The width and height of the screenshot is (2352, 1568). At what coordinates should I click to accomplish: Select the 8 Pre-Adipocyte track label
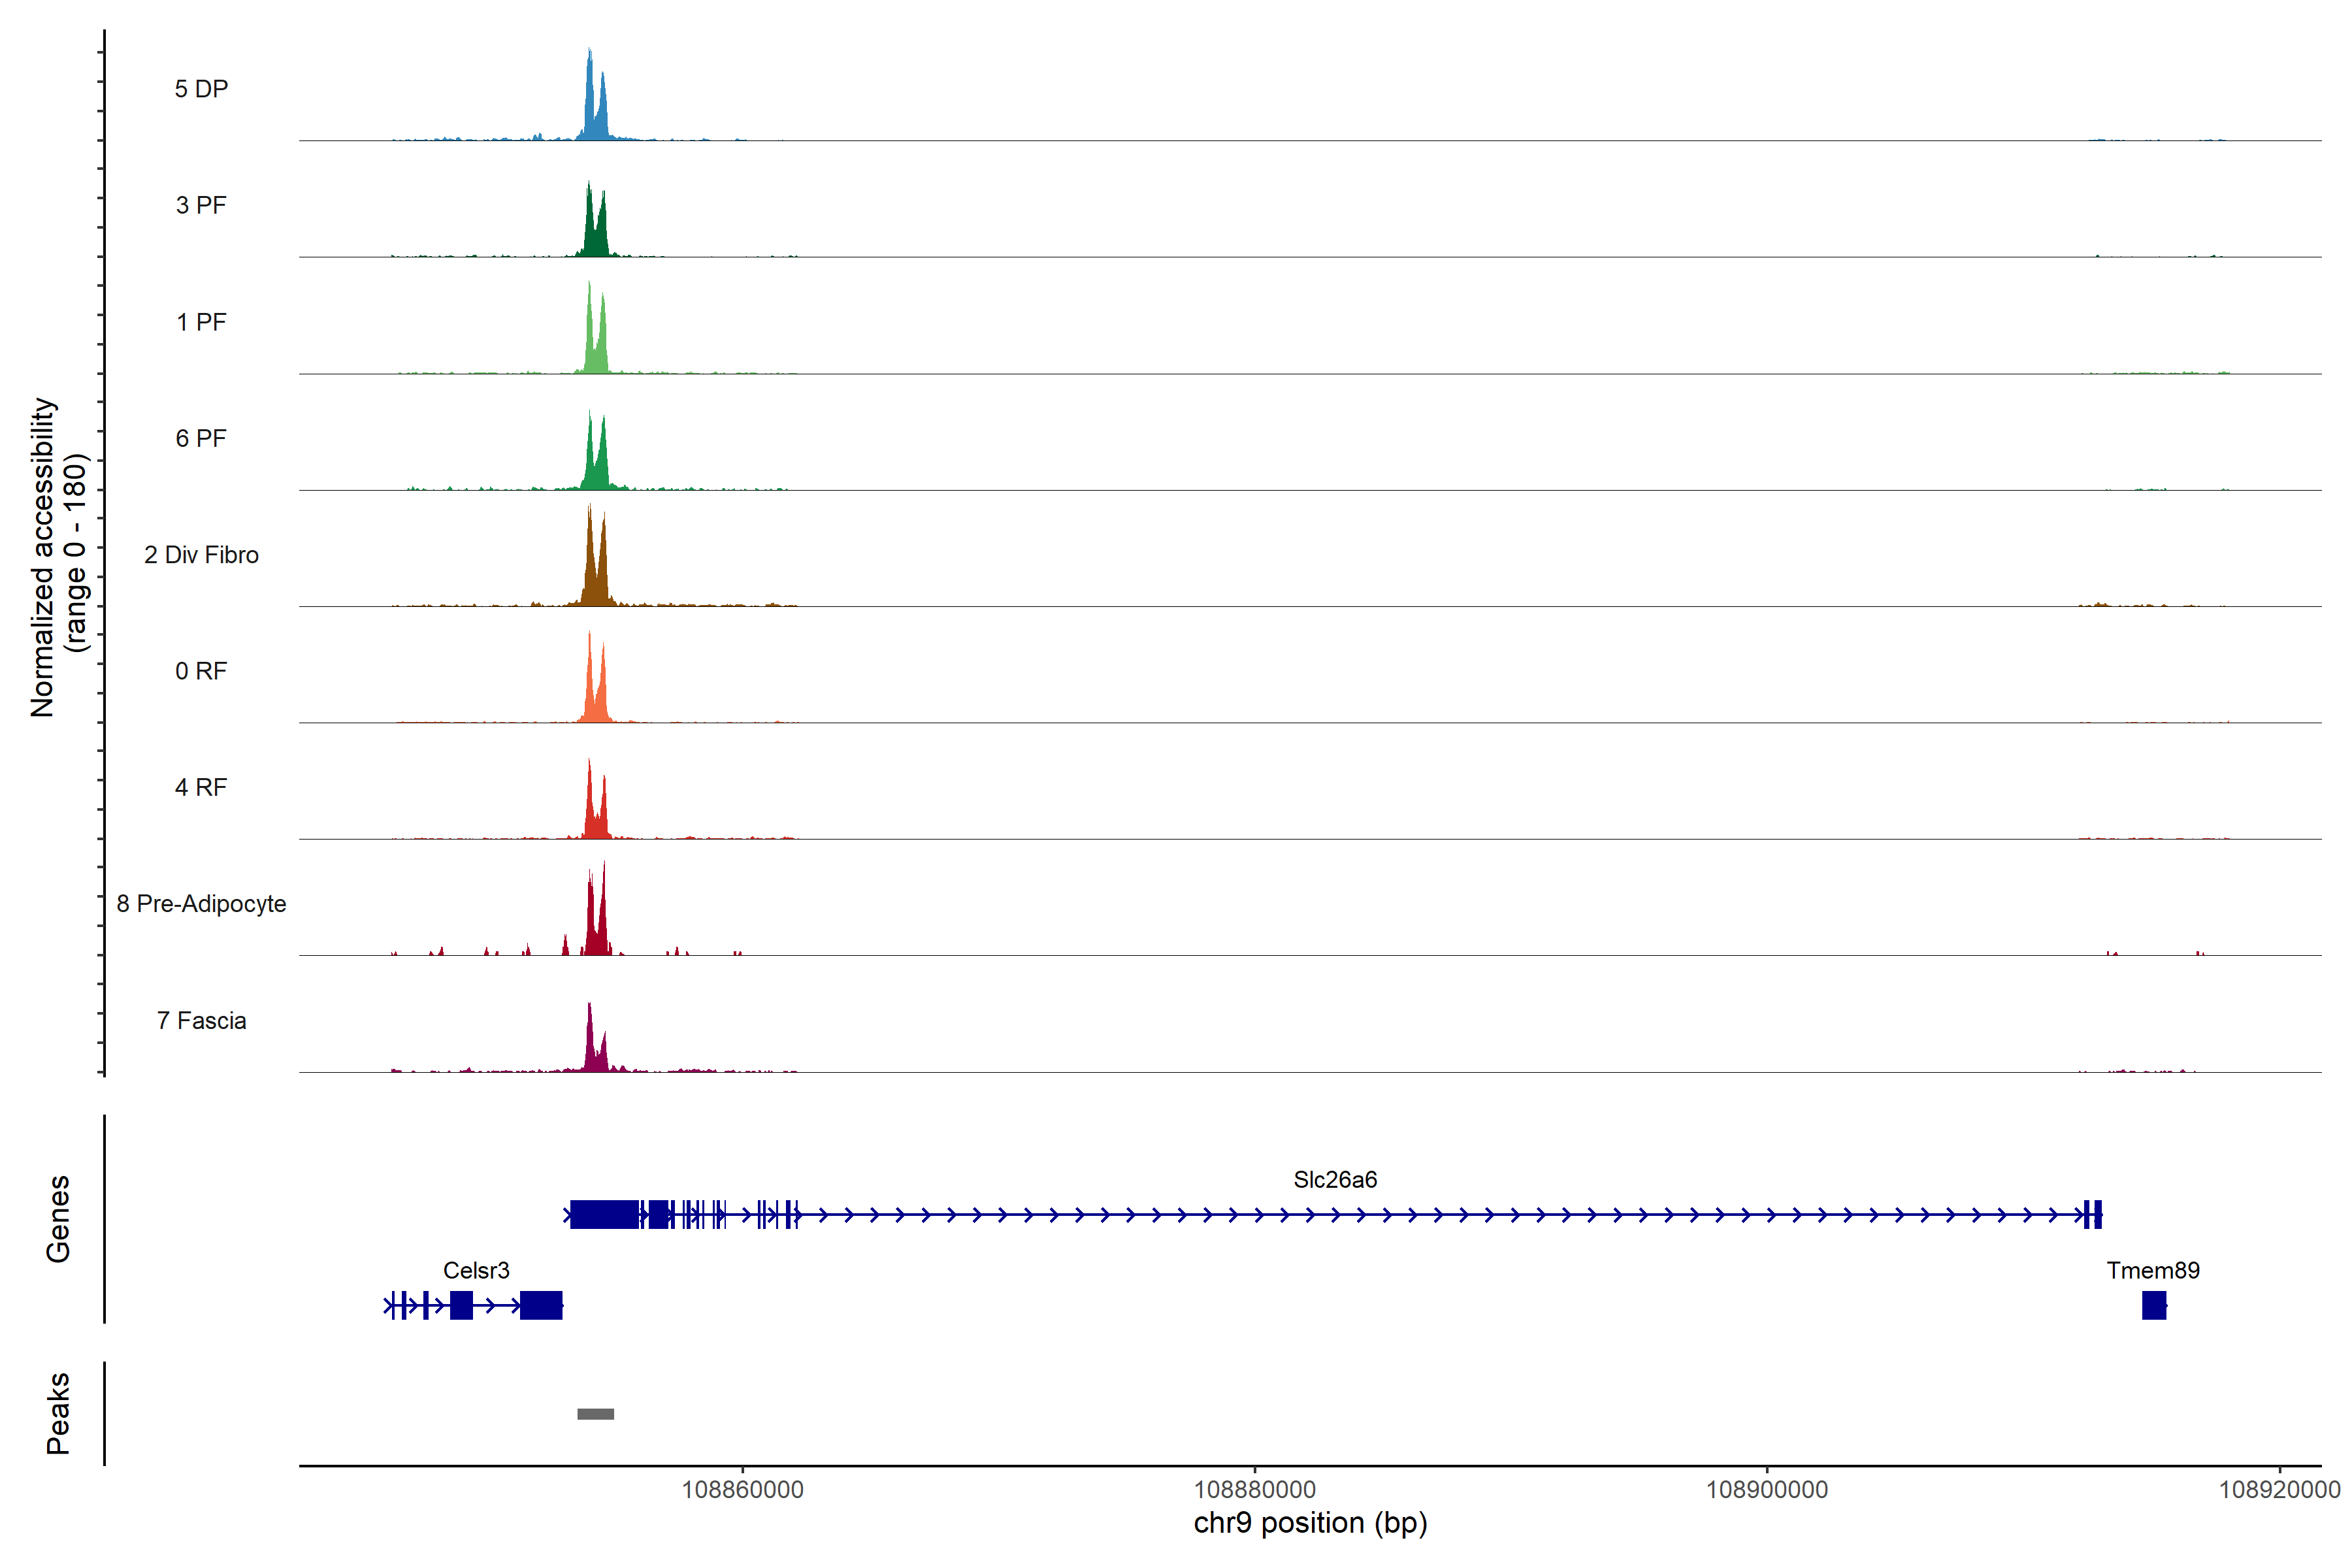click(201, 904)
